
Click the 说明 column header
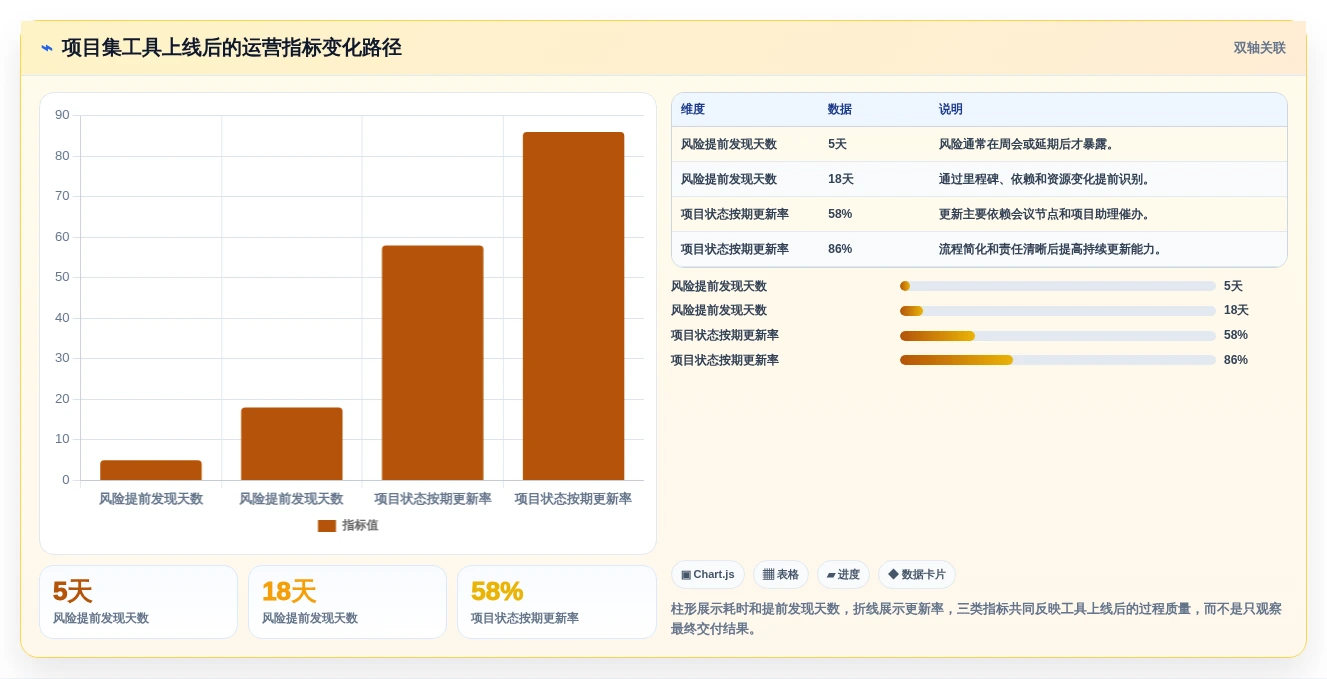[x=951, y=110]
